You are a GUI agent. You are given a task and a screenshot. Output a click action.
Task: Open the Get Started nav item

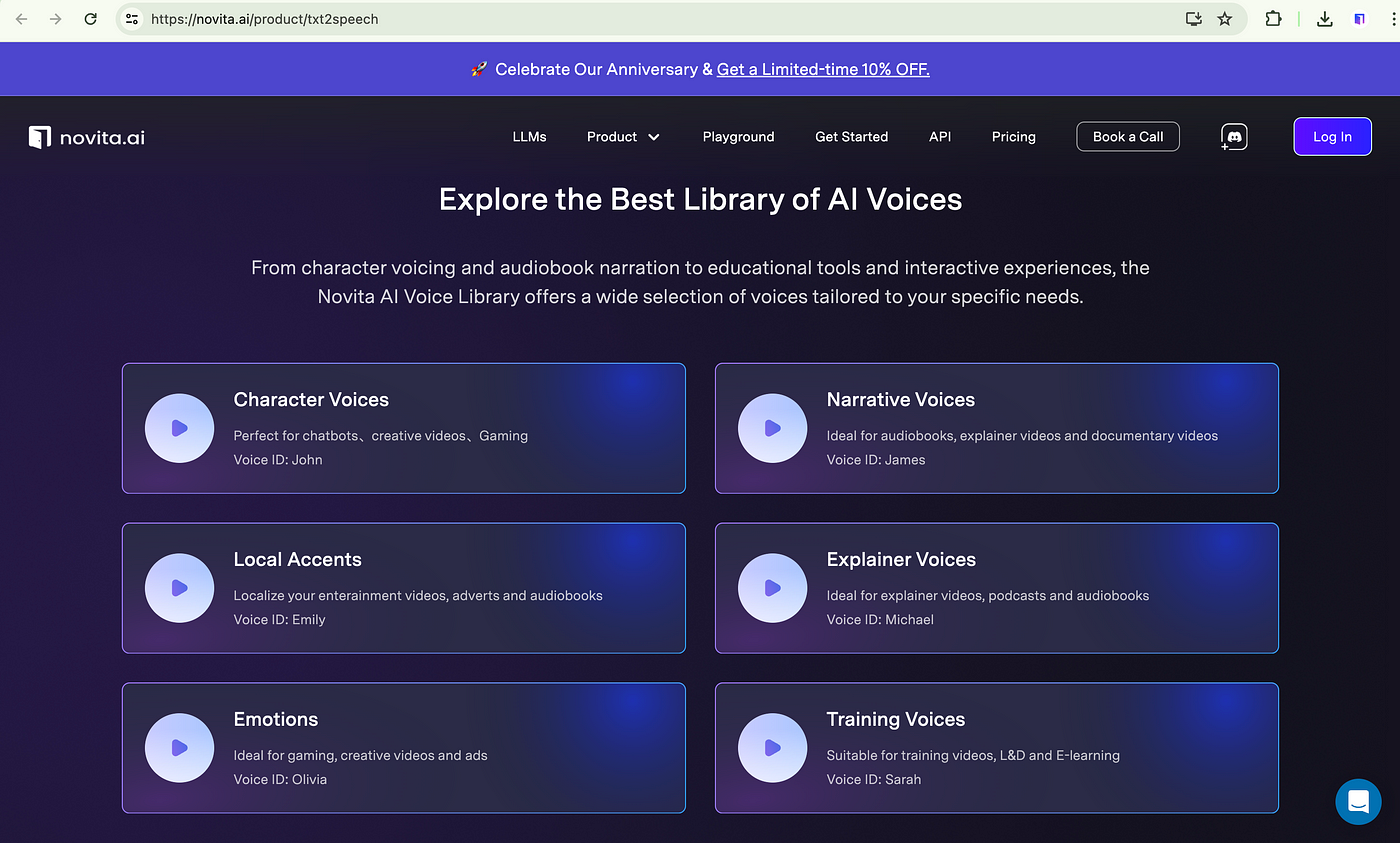851,137
